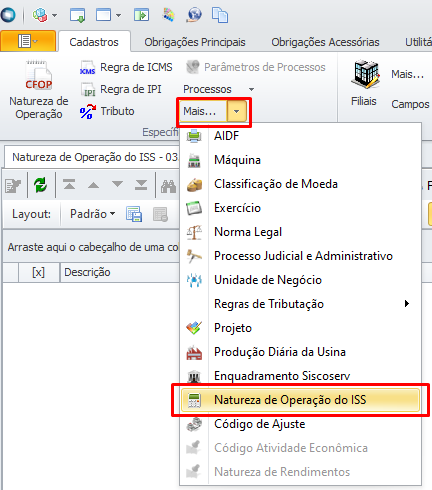The image size is (432, 490).
Task: Click Campos button in ribbon
Action: point(410,104)
